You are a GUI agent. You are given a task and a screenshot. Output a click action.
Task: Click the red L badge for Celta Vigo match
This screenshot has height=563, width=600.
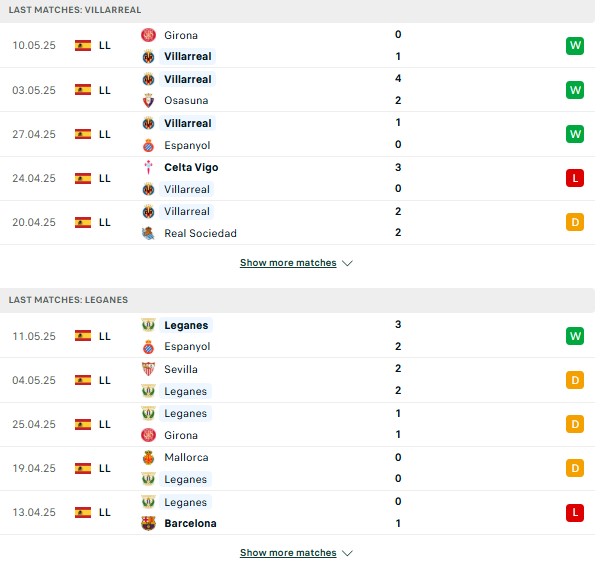575,178
